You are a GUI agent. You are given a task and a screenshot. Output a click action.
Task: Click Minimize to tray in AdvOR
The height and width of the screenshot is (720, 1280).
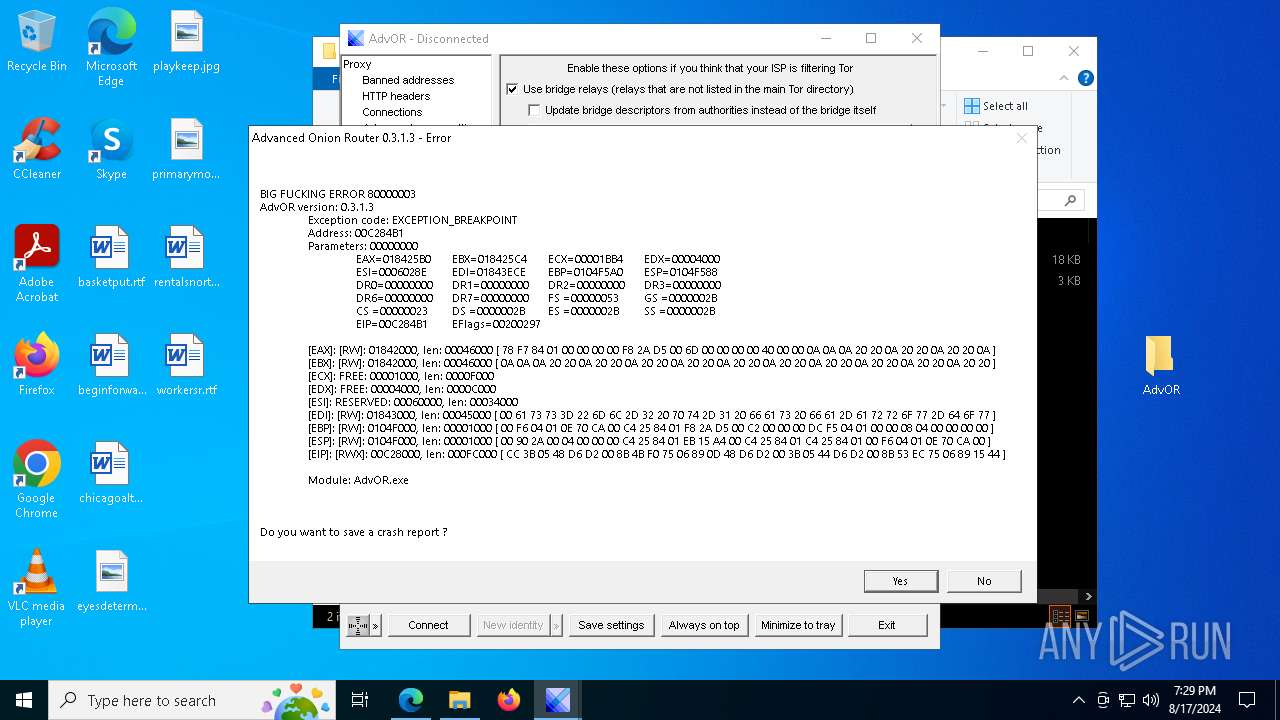pyautogui.click(x=797, y=625)
